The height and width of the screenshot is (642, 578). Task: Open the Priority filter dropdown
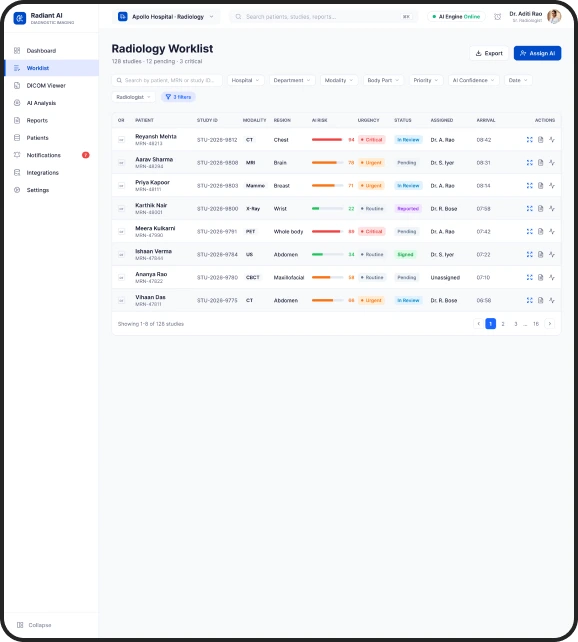[x=426, y=80]
